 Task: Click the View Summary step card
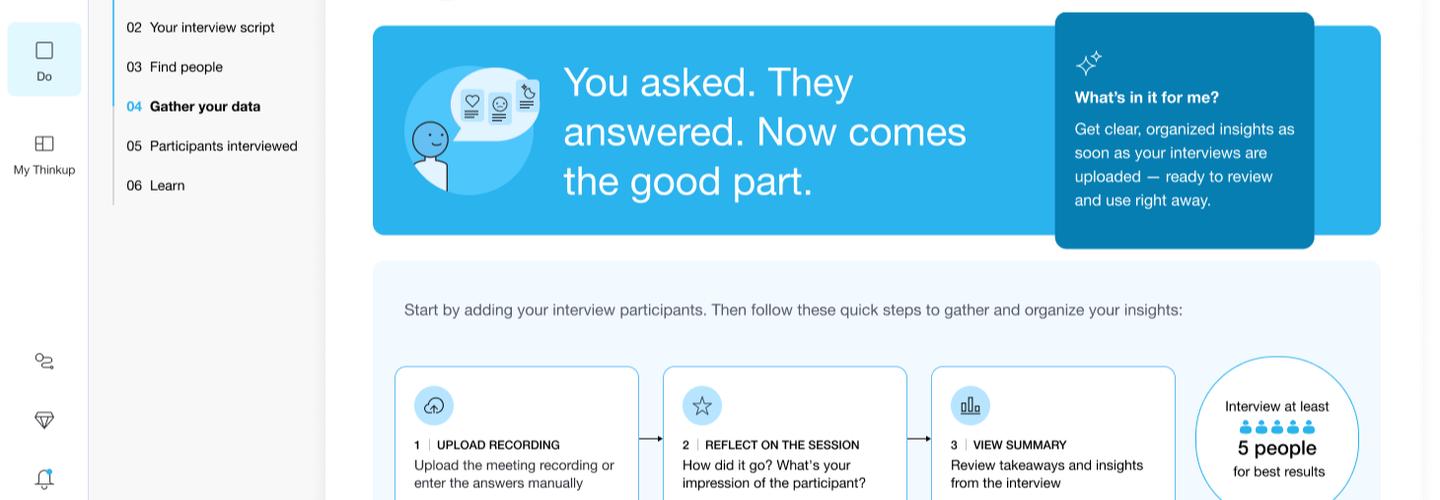(x=1052, y=440)
